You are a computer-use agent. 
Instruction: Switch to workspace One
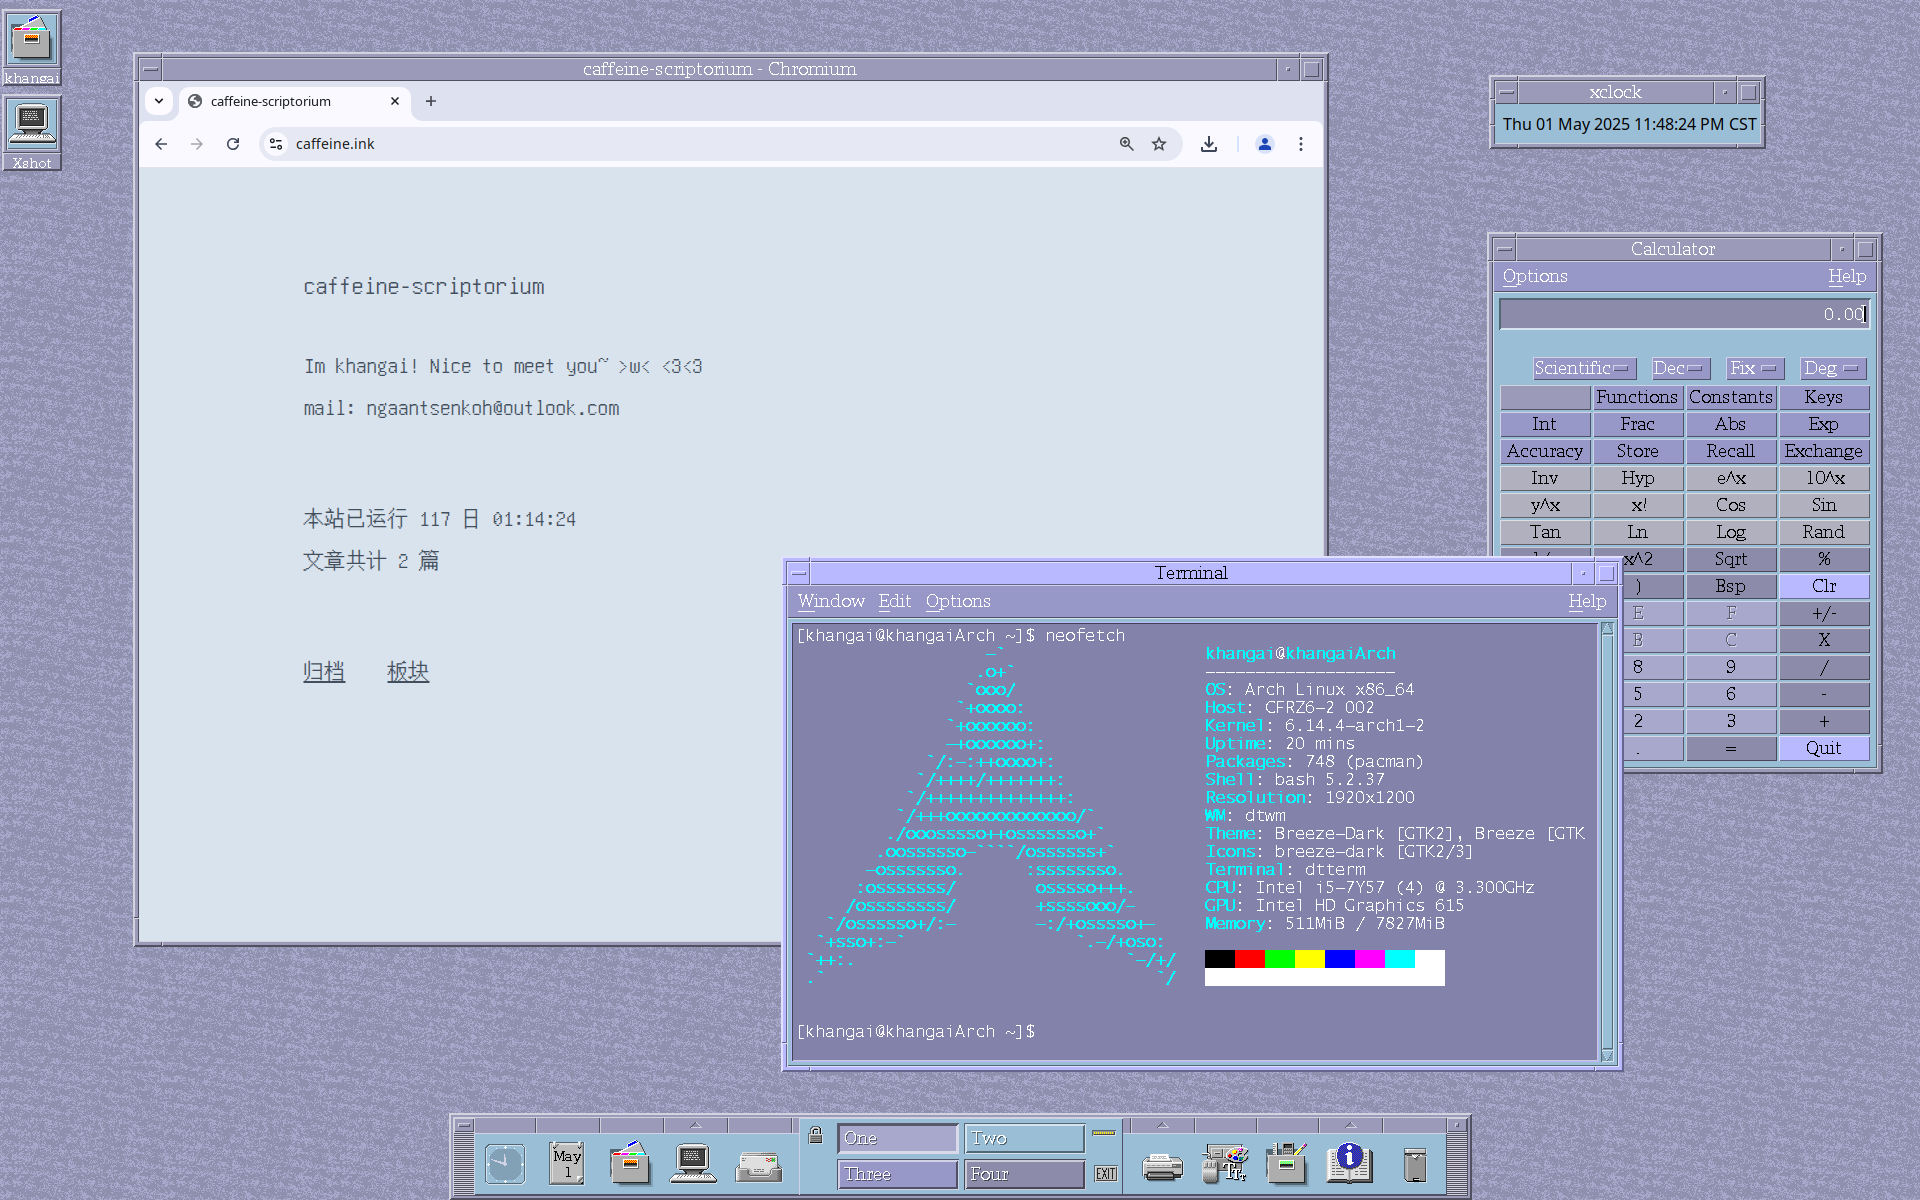point(897,1138)
